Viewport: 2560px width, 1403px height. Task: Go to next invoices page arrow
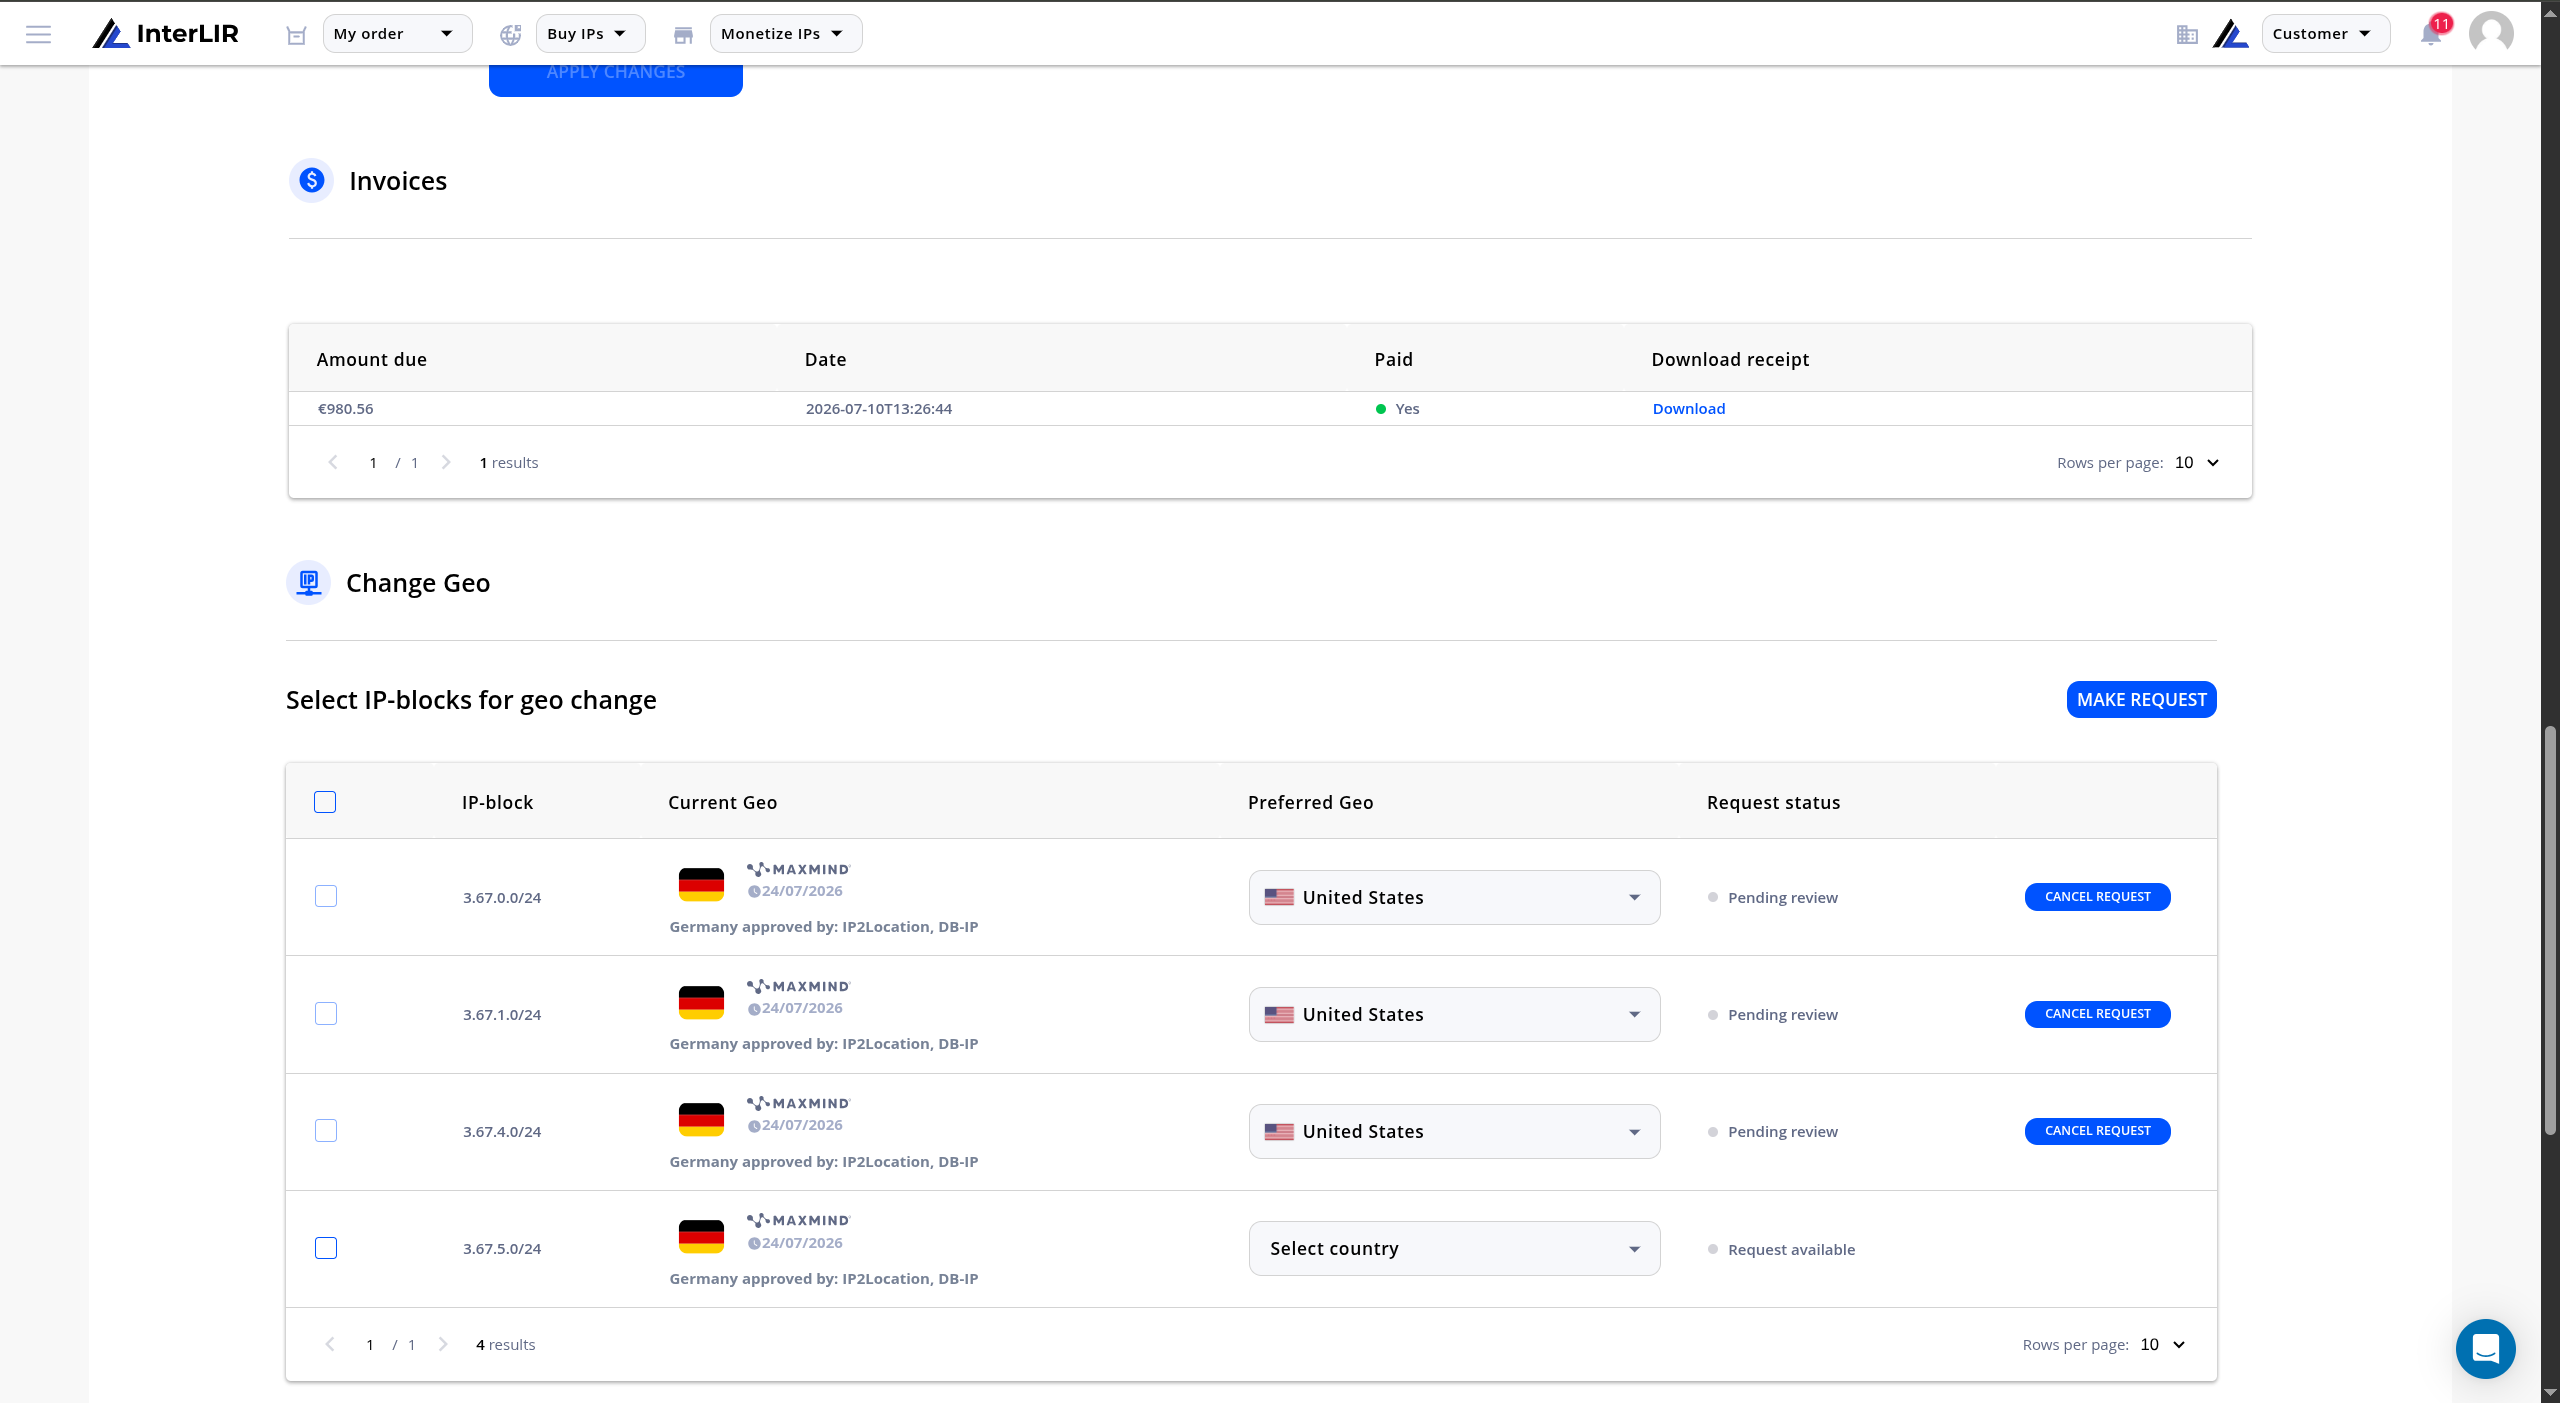pos(446,462)
